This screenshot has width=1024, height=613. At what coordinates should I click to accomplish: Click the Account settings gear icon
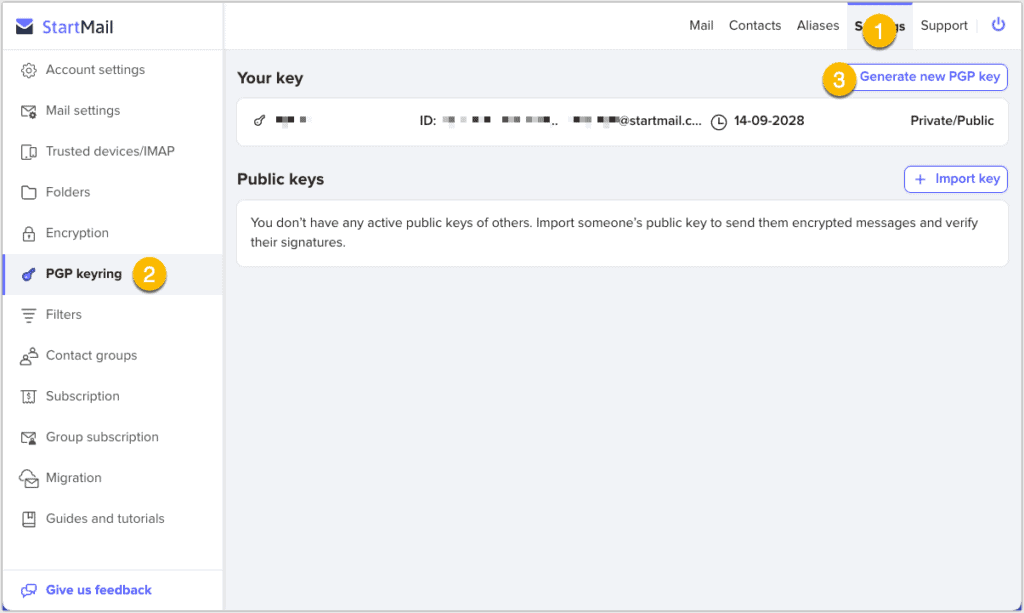pos(28,70)
